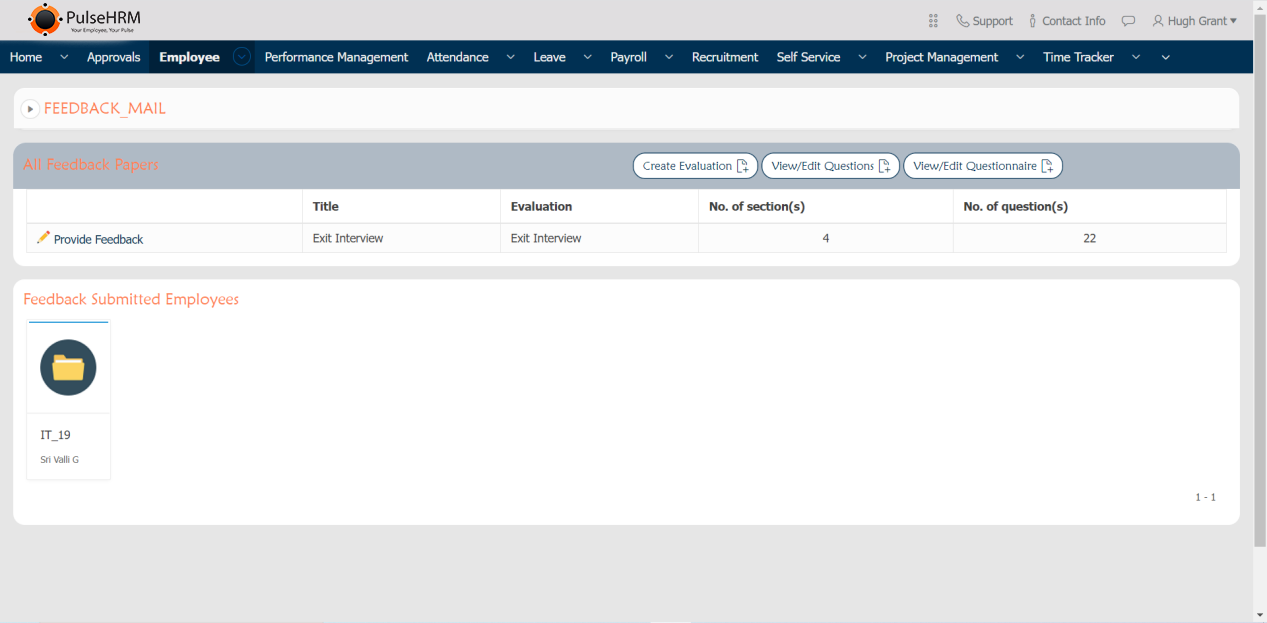Open the chat message icon
1267x623 pixels.
pyautogui.click(x=1128, y=21)
